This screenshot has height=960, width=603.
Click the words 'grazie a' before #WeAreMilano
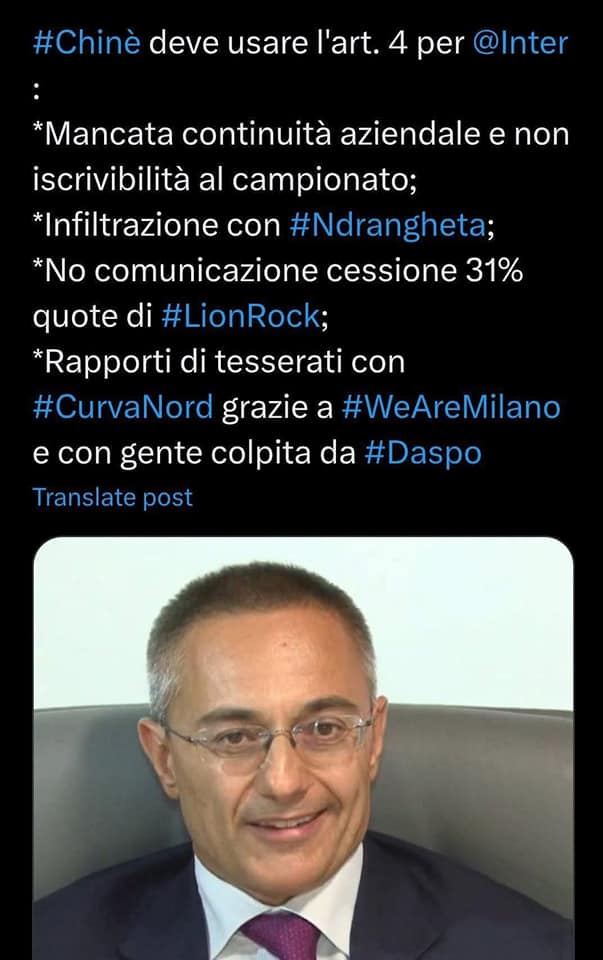tap(277, 407)
